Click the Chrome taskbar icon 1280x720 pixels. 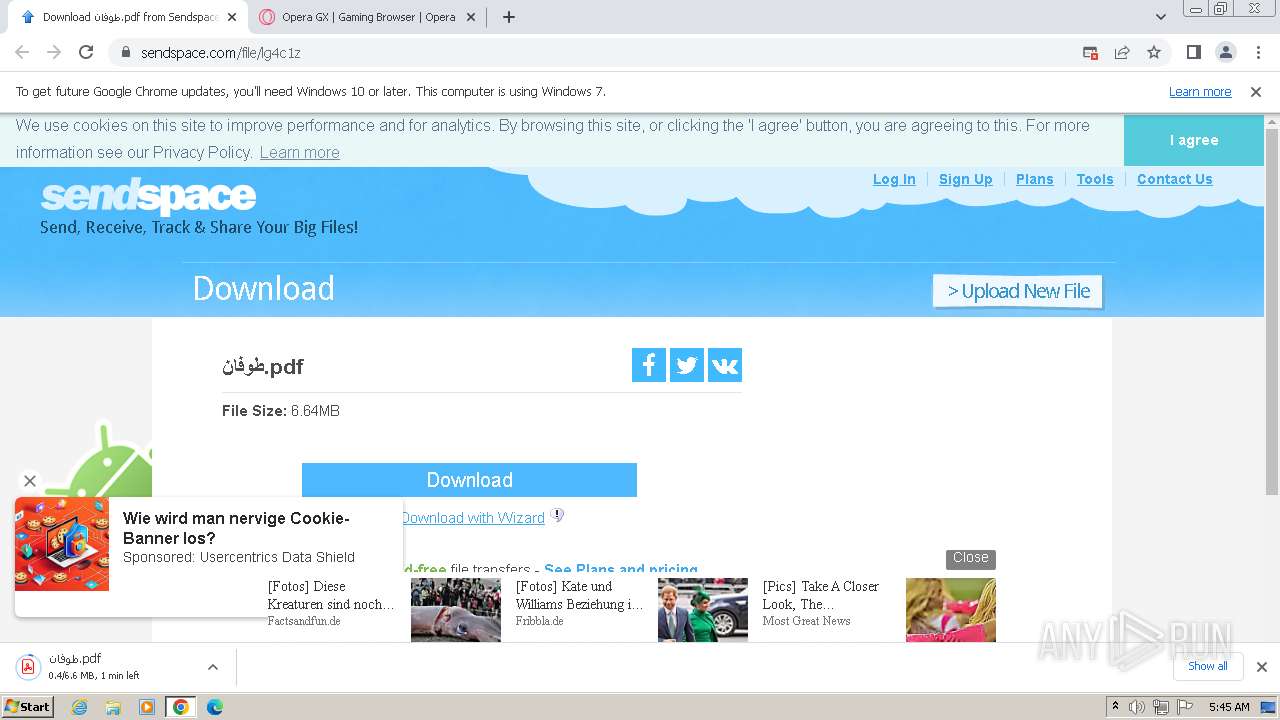click(x=181, y=707)
